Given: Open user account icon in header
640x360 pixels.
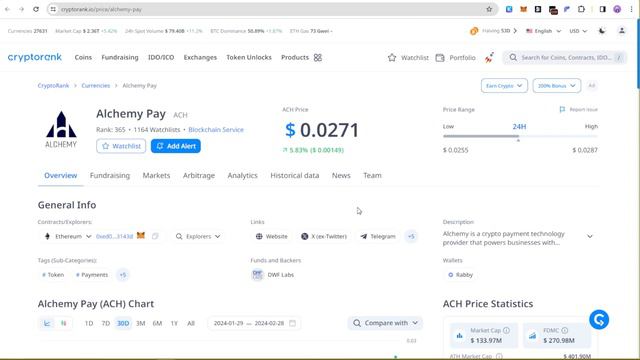Looking at the screenshot, I should pyautogui.click(x=622, y=31).
